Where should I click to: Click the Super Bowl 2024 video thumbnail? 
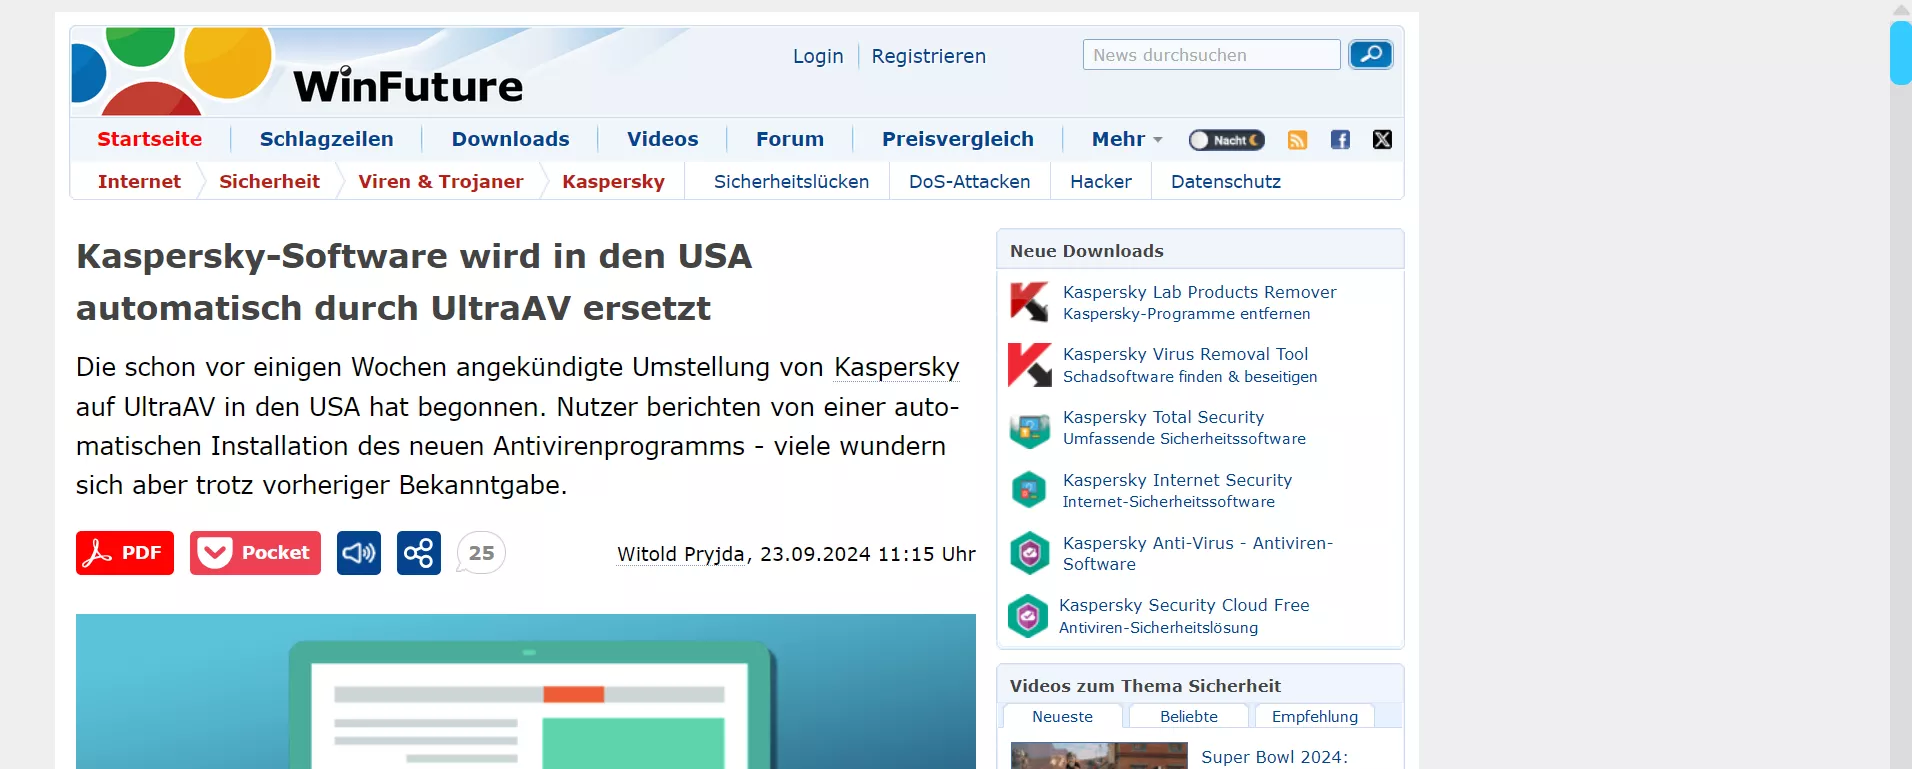[1099, 755]
